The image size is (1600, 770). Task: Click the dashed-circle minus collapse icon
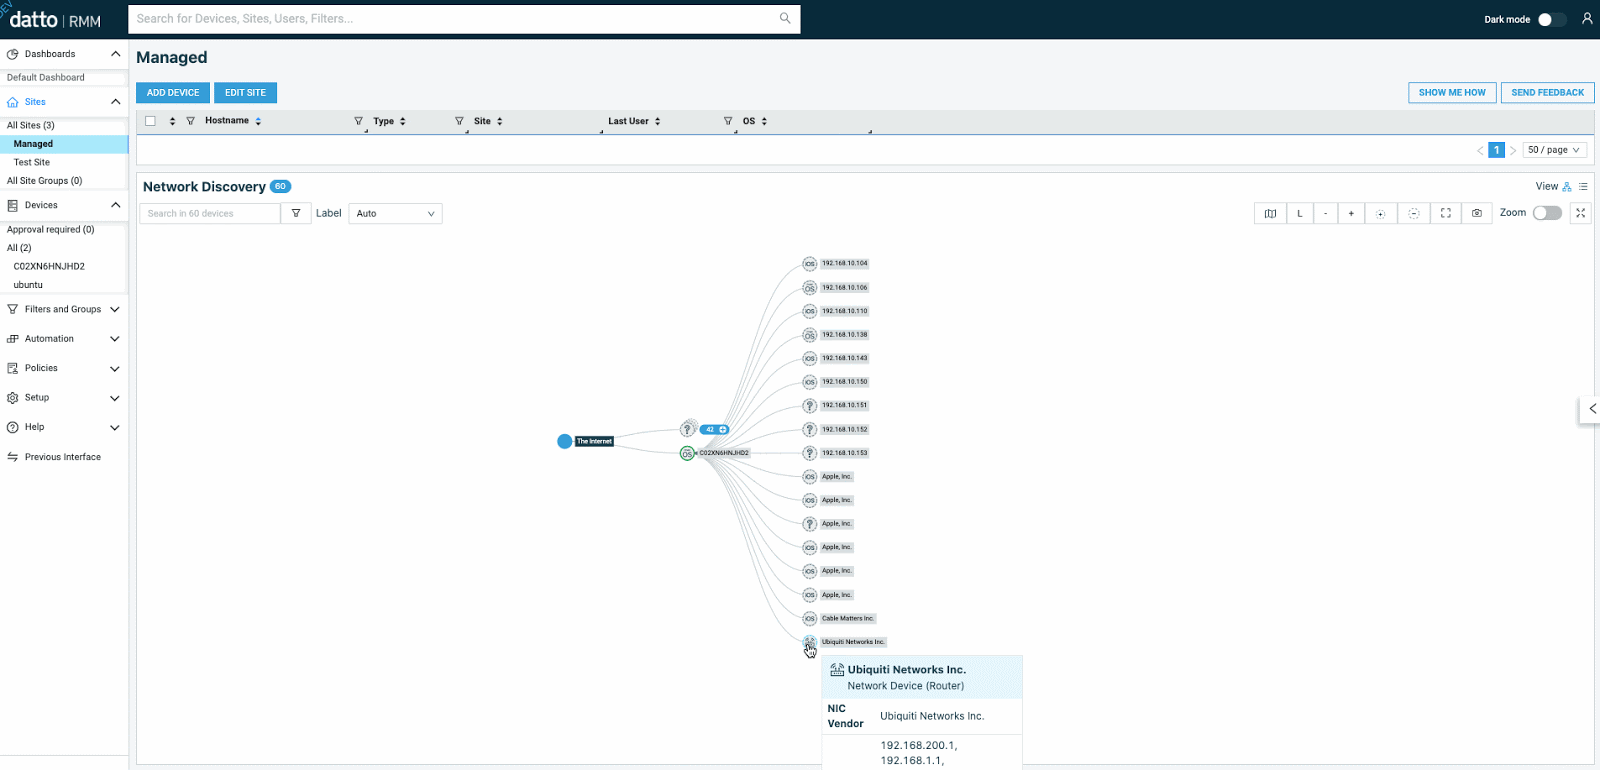(x=1413, y=213)
